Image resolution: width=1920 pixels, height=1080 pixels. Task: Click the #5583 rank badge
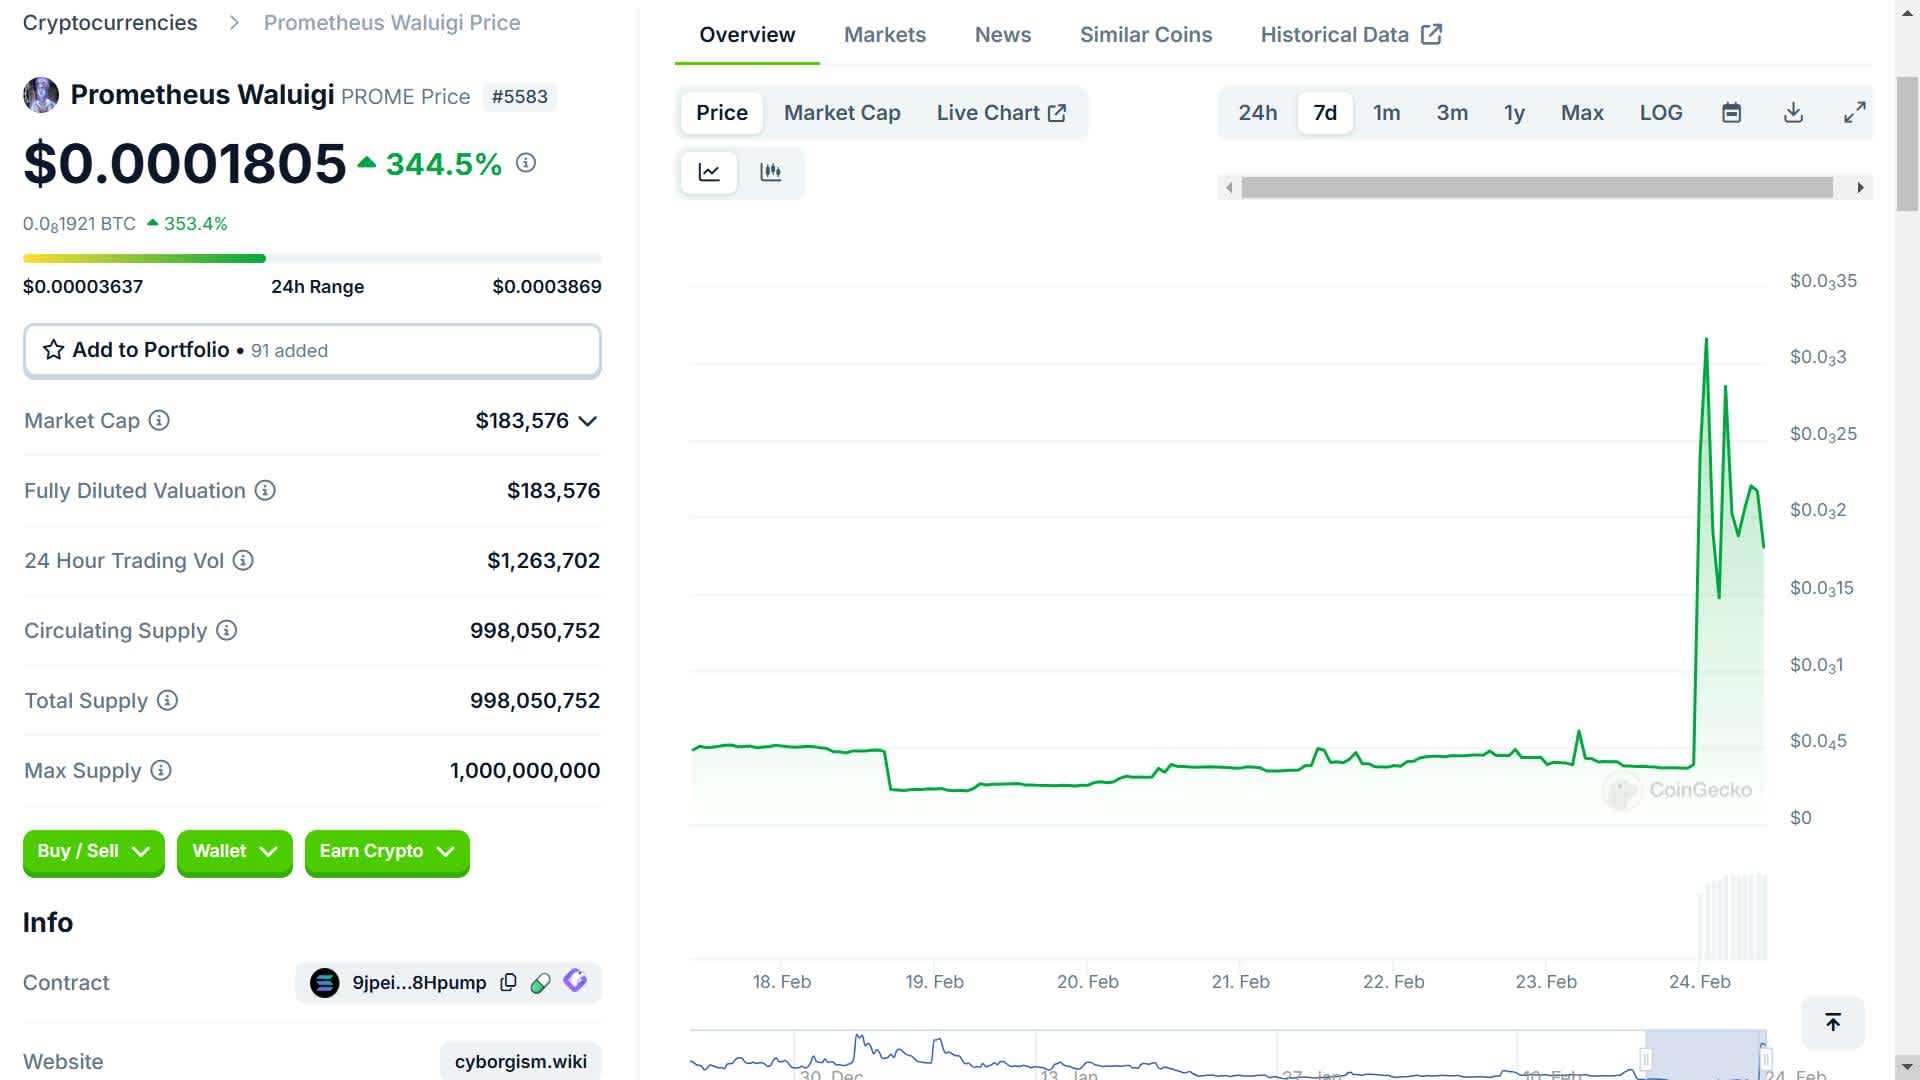(519, 97)
